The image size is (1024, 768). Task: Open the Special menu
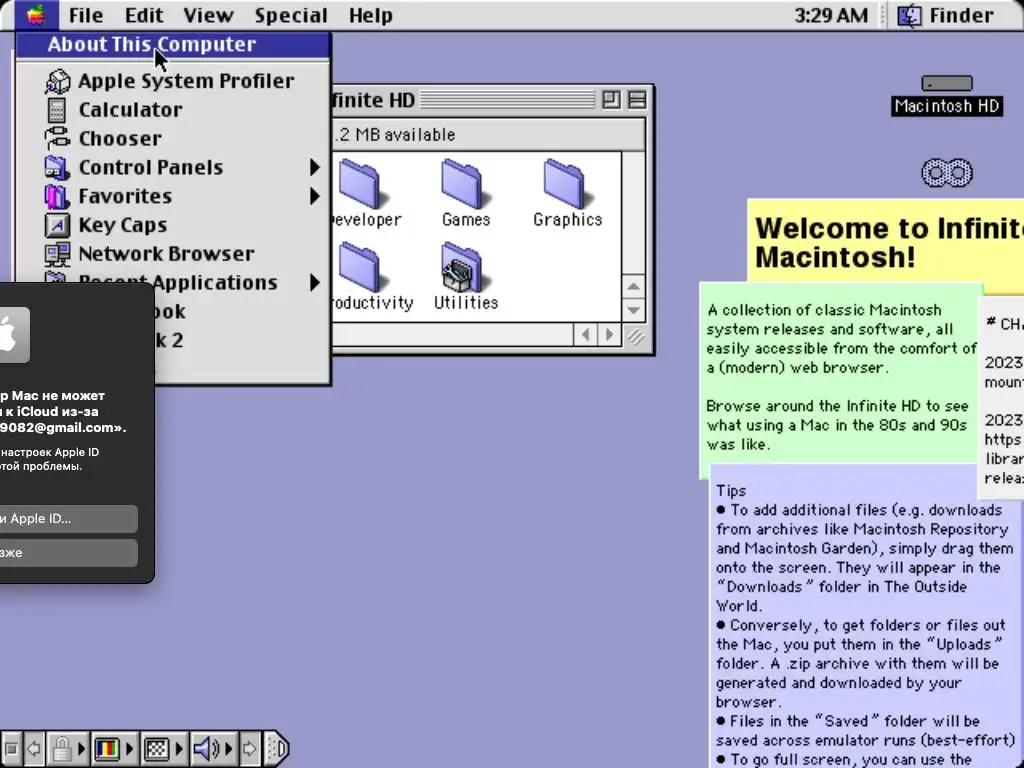pos(291,15)
